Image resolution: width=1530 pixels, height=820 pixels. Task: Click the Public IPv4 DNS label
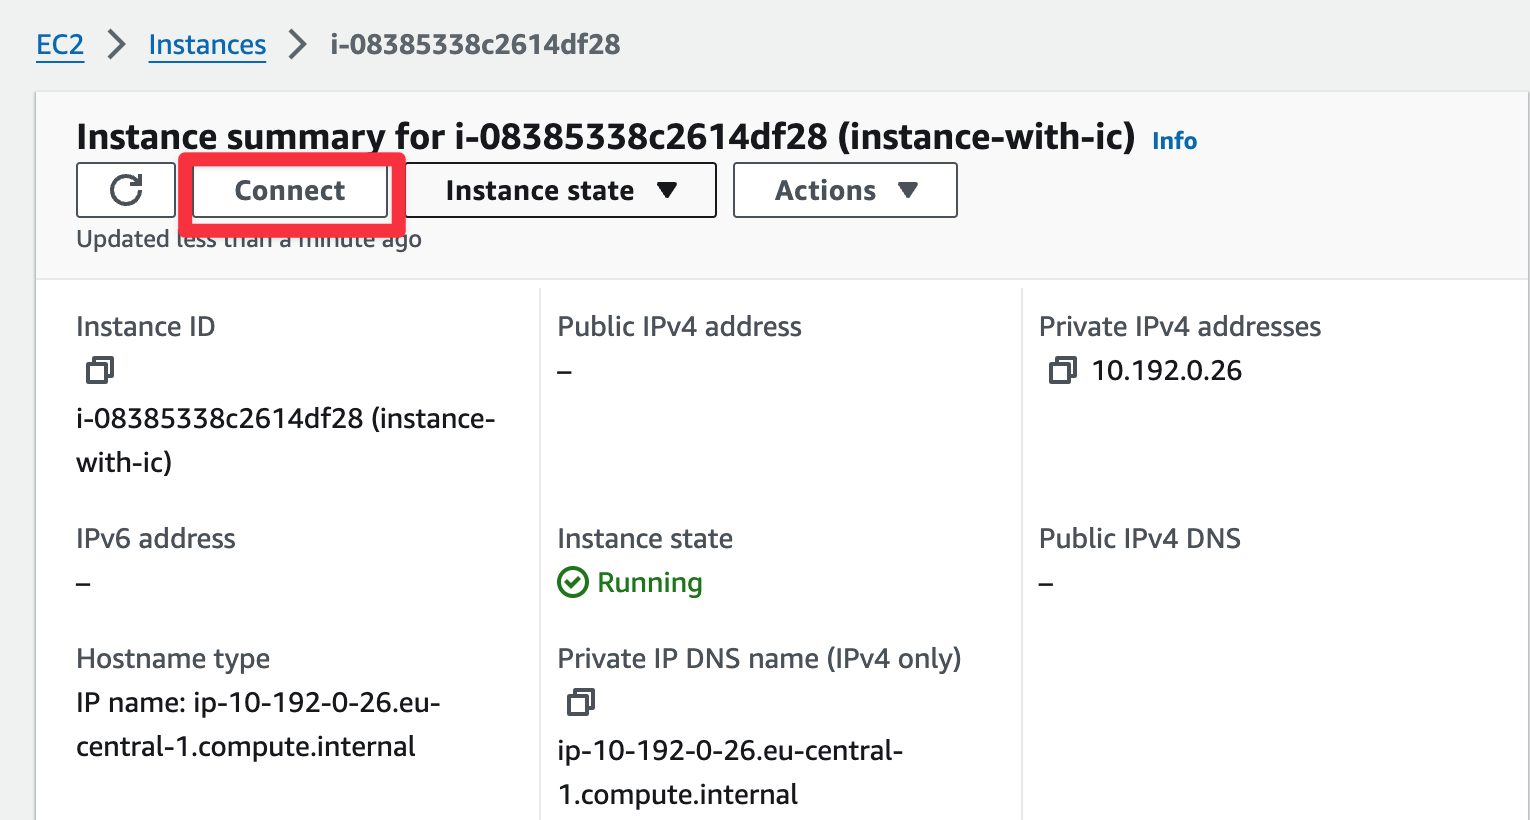pos(1139,539)
